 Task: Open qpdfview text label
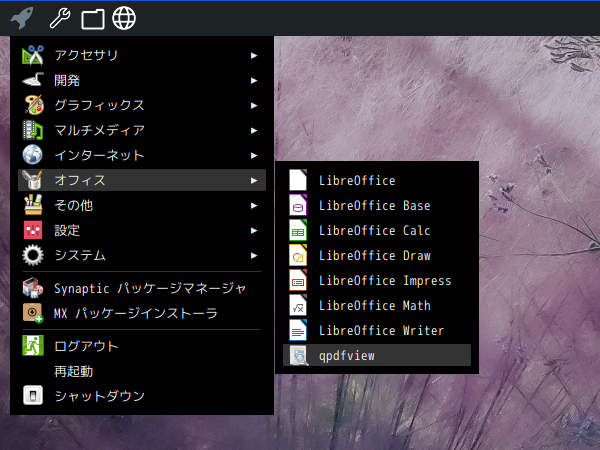pos(347,356)
